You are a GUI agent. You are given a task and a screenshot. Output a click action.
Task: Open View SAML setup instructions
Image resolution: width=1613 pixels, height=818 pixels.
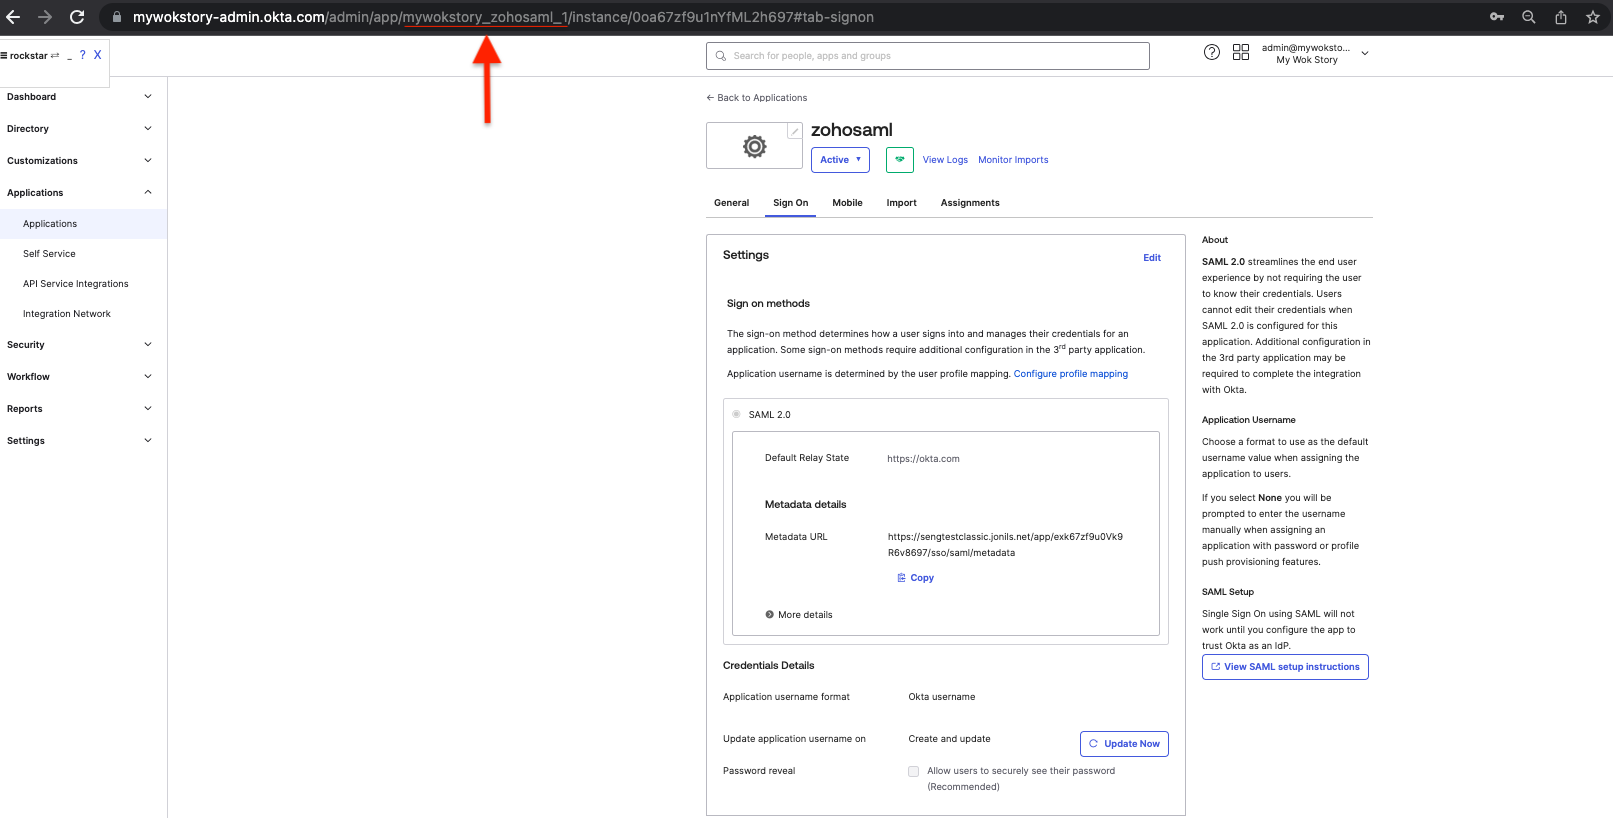pyautogui.click(x=1284, y=667)
